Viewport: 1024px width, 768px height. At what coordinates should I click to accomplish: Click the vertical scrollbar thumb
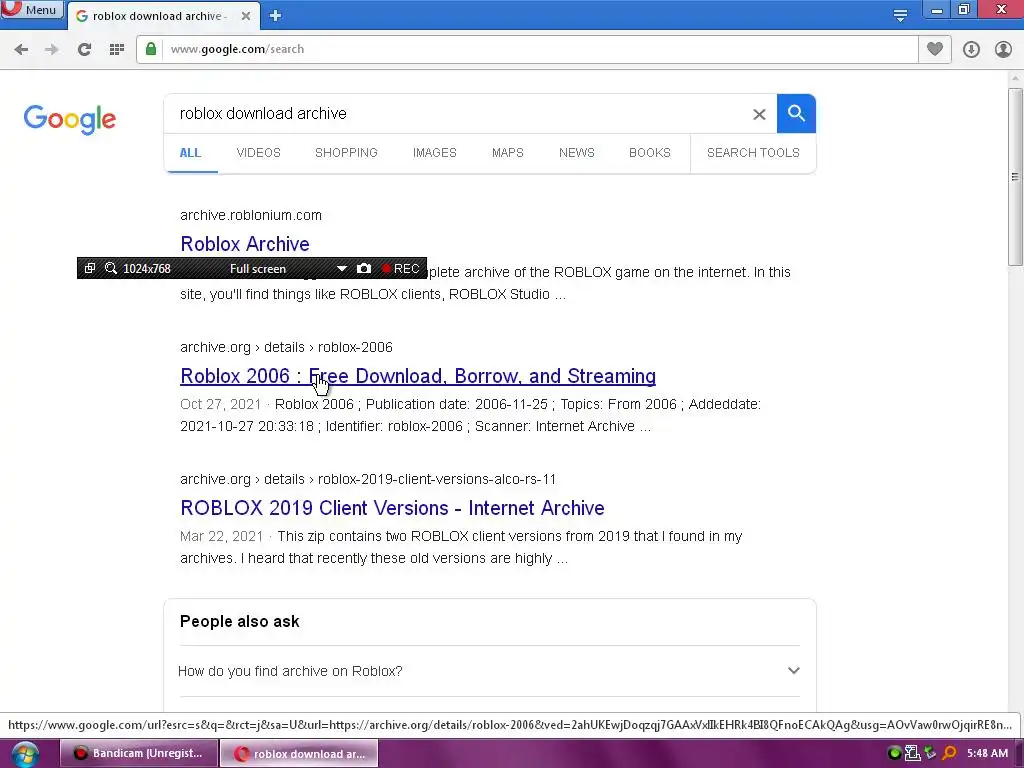coord(1015,176)
